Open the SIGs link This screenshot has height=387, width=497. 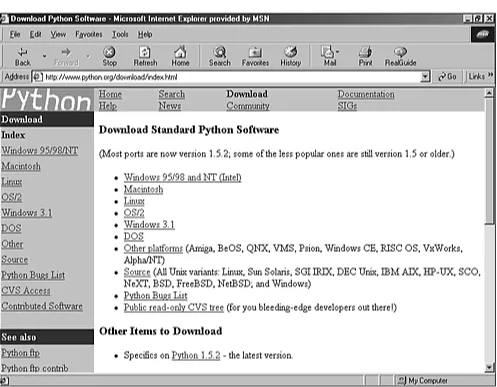tap(347, 106)
